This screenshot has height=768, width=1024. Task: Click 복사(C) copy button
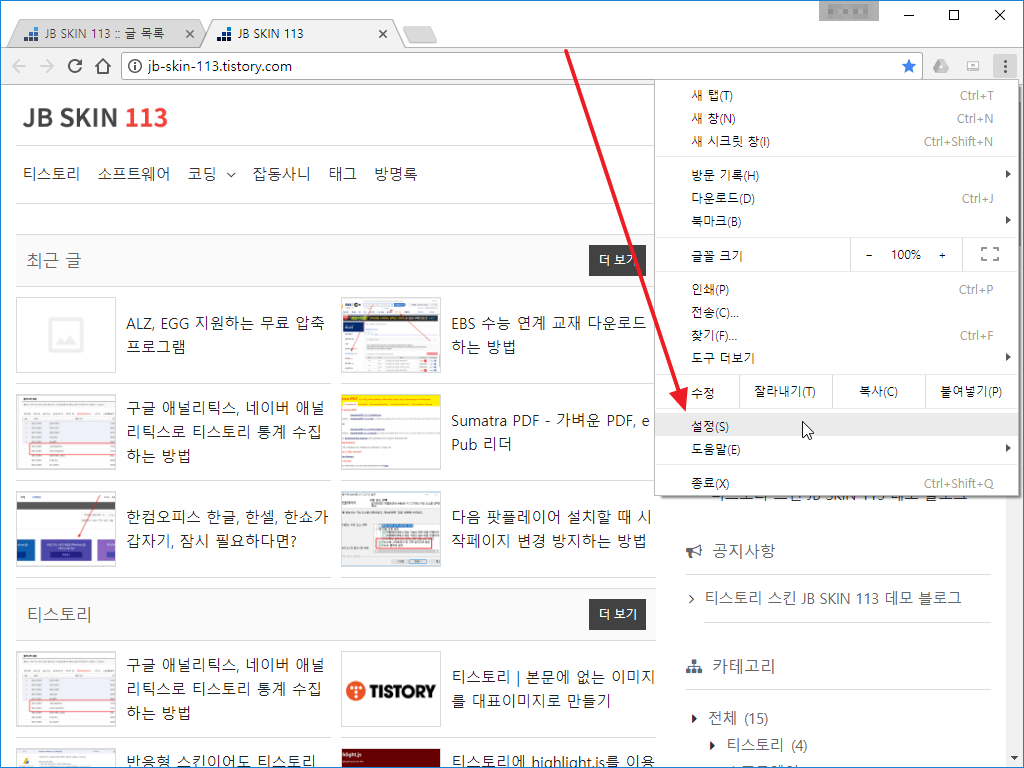(878, 392)
